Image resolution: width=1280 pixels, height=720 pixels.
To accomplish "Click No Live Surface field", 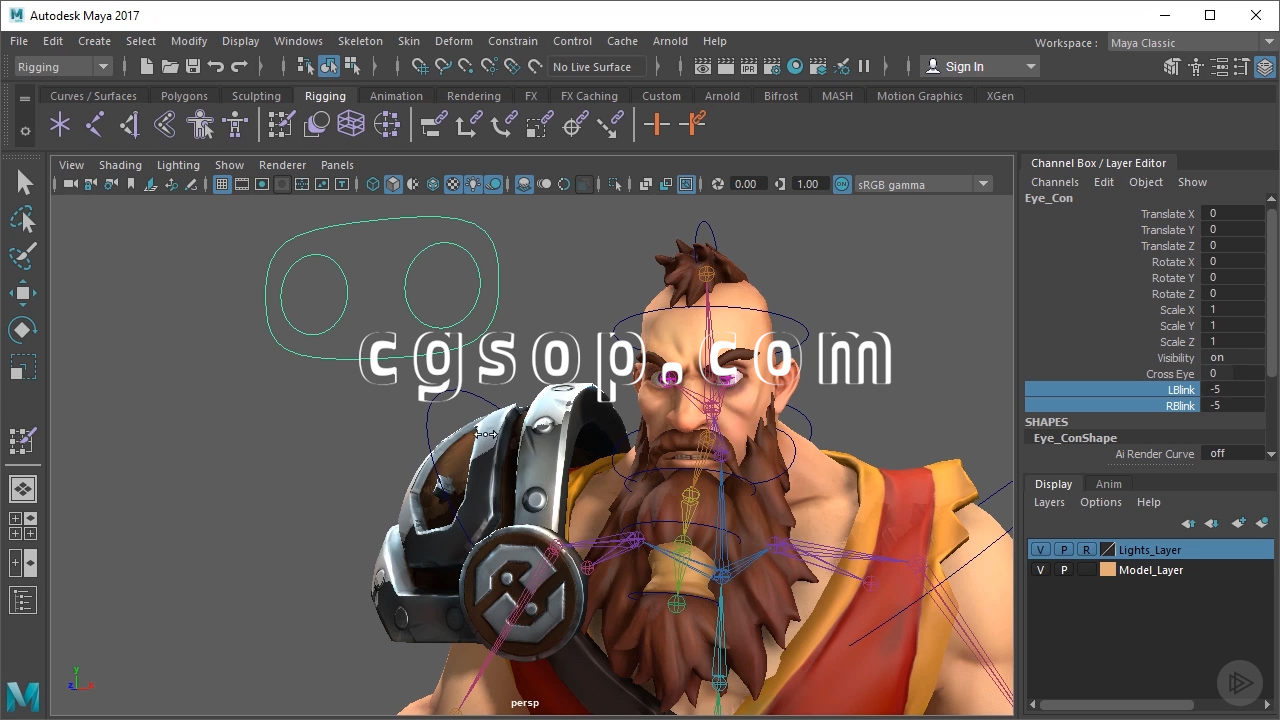I will coord(596,67).
